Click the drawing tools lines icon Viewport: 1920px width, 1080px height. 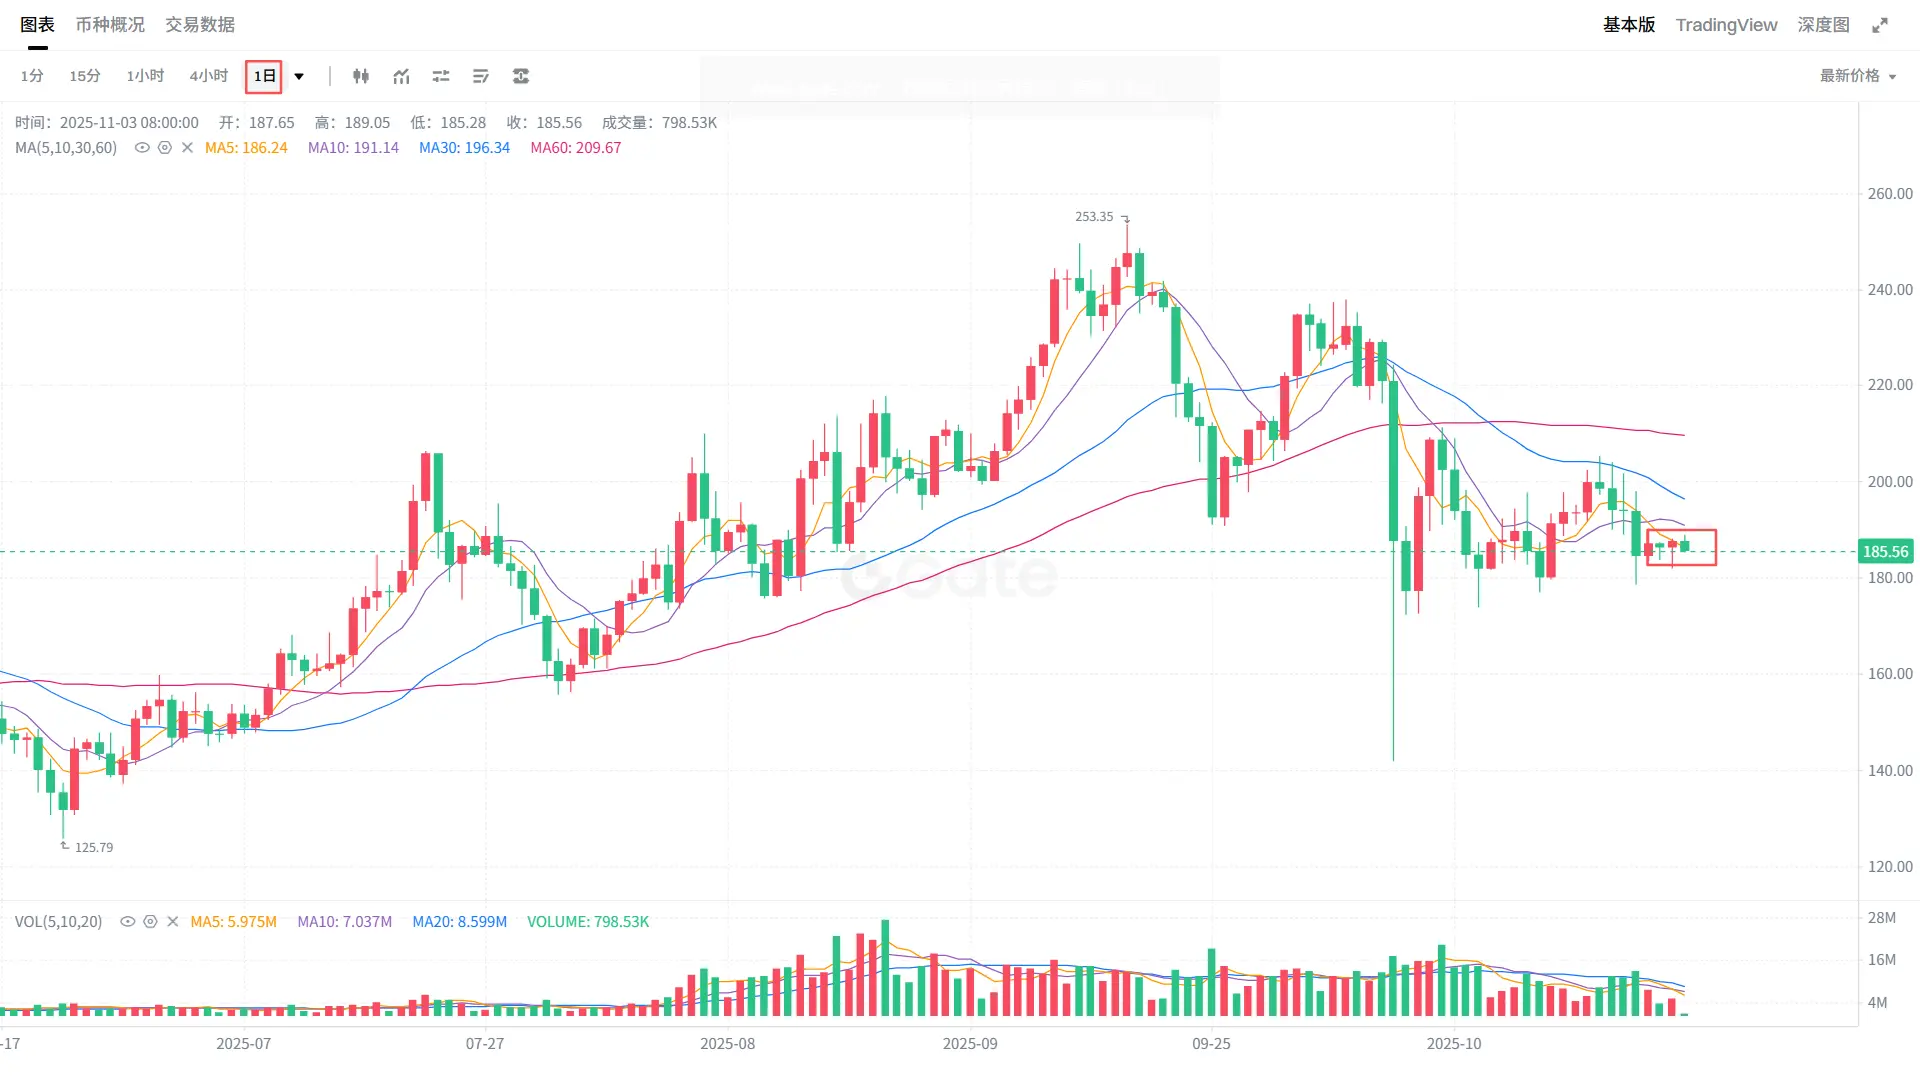[481, 76]
